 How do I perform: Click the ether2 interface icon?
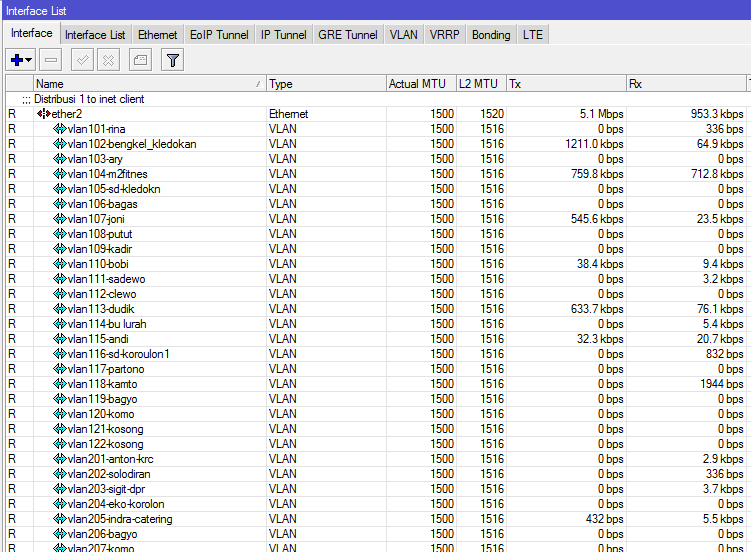pyautogui.click(x=44, y=114)
